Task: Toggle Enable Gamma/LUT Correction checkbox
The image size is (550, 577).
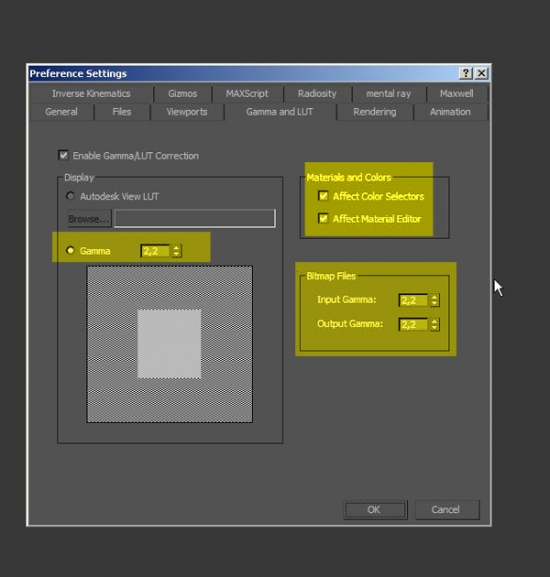Action: tap(63, 155)
